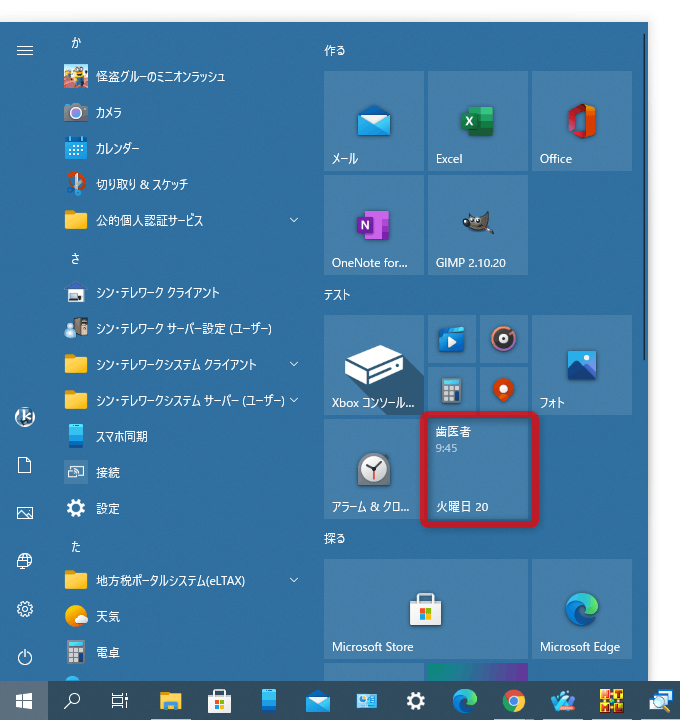This screenshot has height=720, width=680.
Task: Open the Maps small tile
Action: 504,391
